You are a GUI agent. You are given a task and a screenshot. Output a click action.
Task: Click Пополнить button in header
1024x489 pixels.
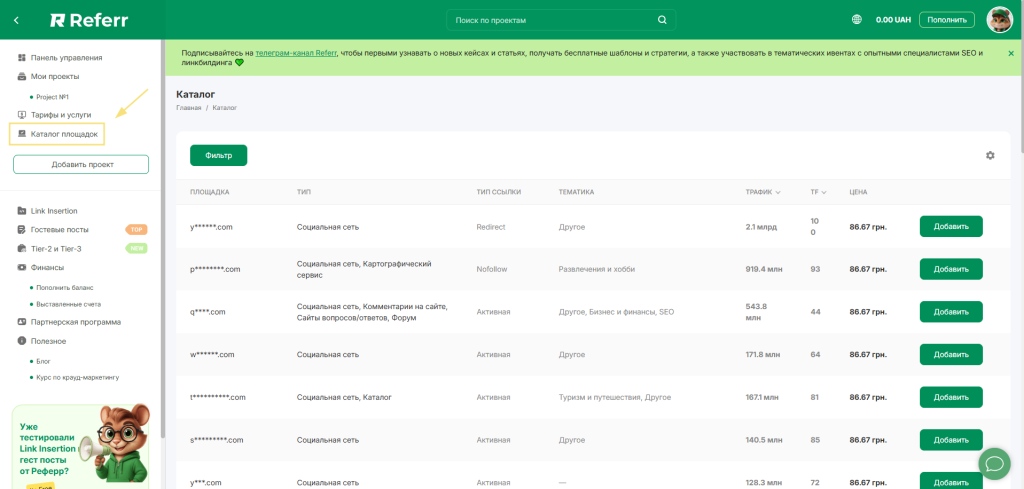click(x=948, y=20)
